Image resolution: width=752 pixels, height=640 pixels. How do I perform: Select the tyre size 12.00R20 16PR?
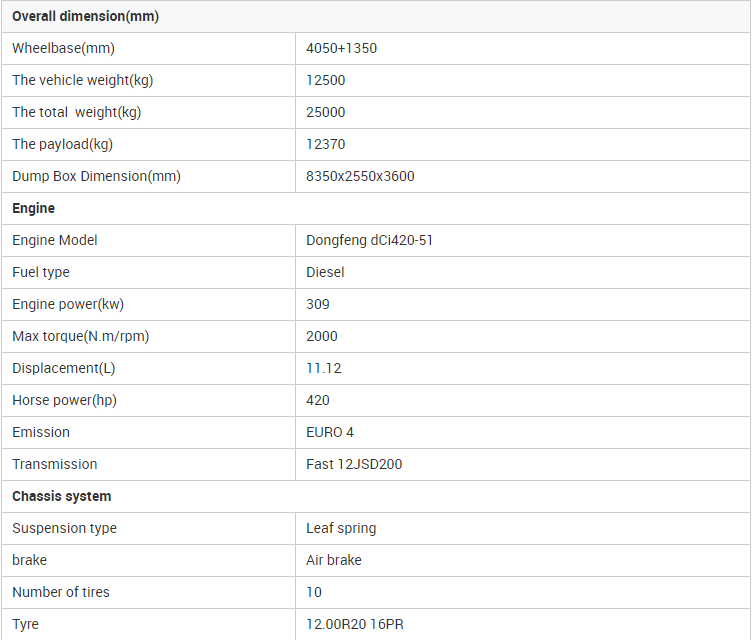tap(355, 624)
